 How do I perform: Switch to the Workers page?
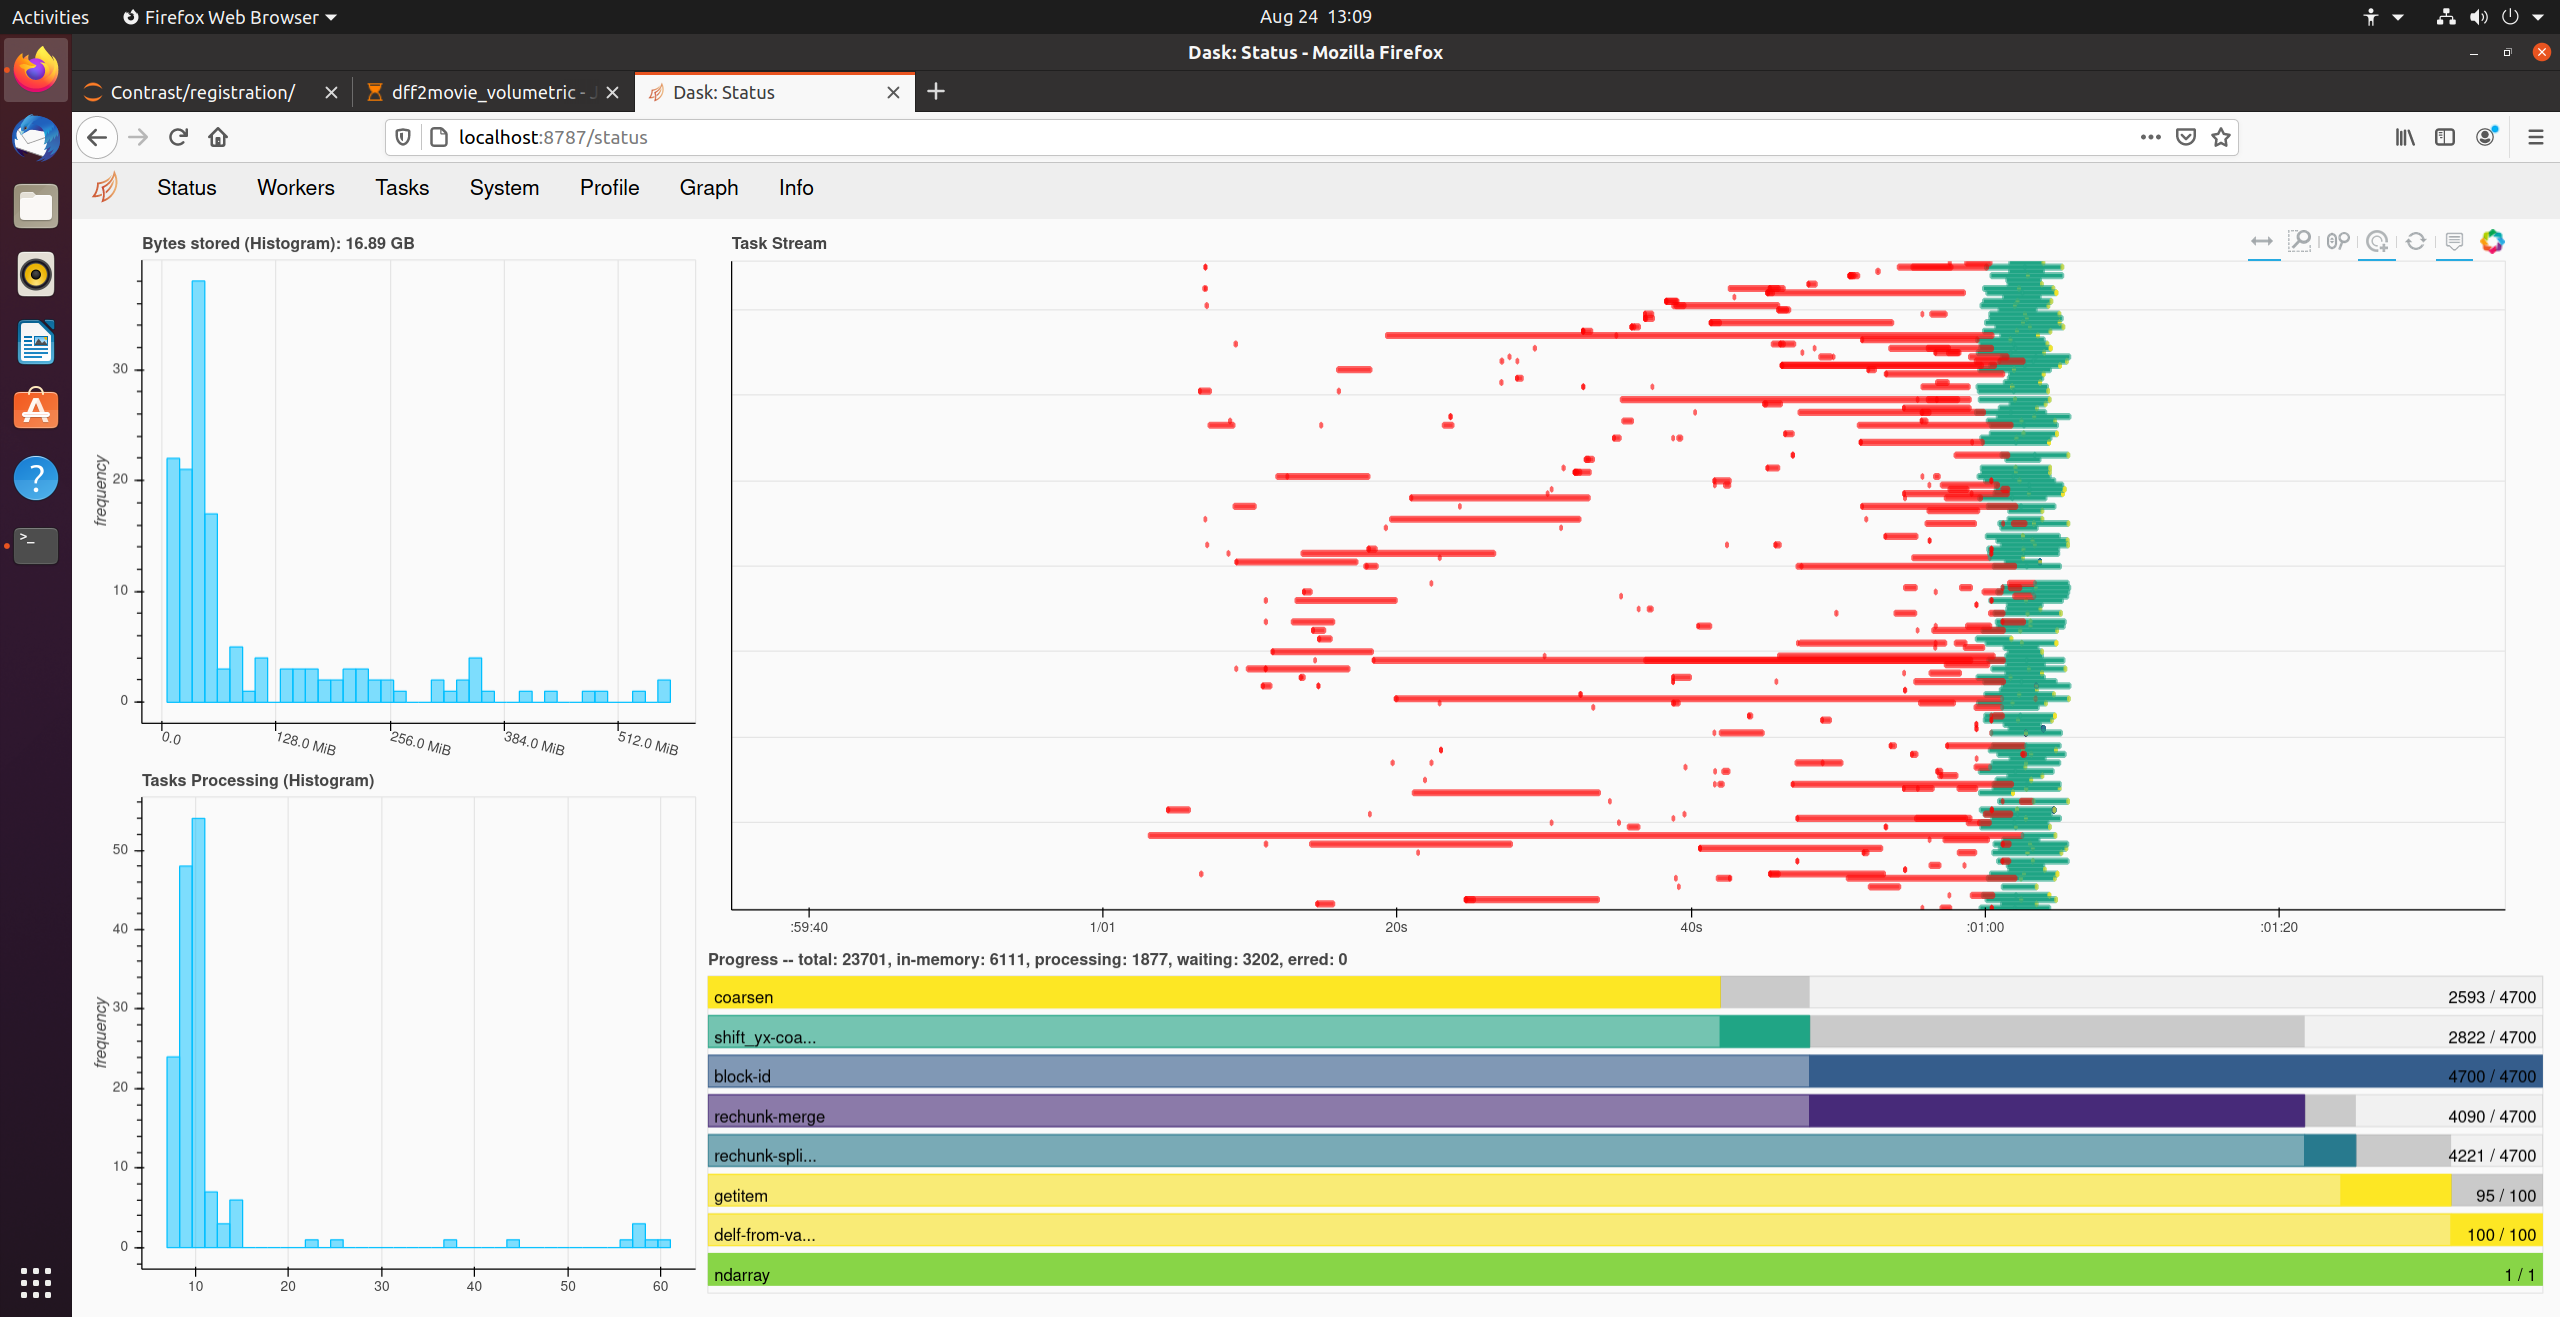click(x=295, y=187)
